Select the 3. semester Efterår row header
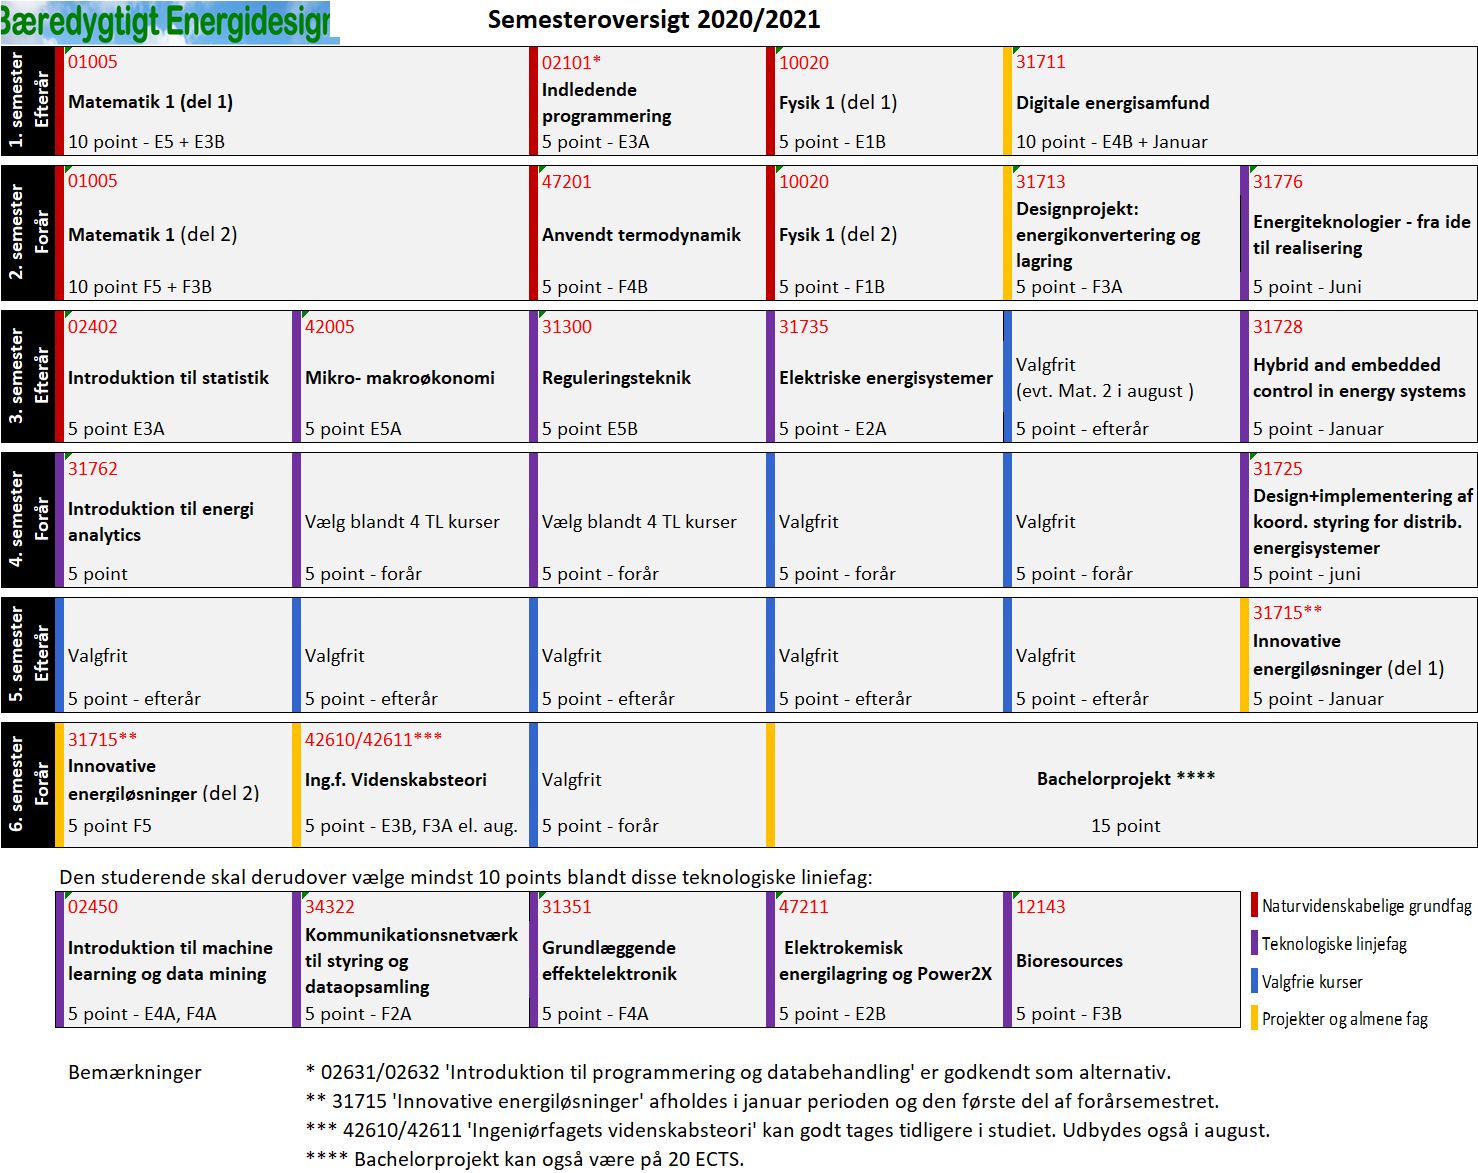The image size is (1478, 1173). tap(28, 376)
